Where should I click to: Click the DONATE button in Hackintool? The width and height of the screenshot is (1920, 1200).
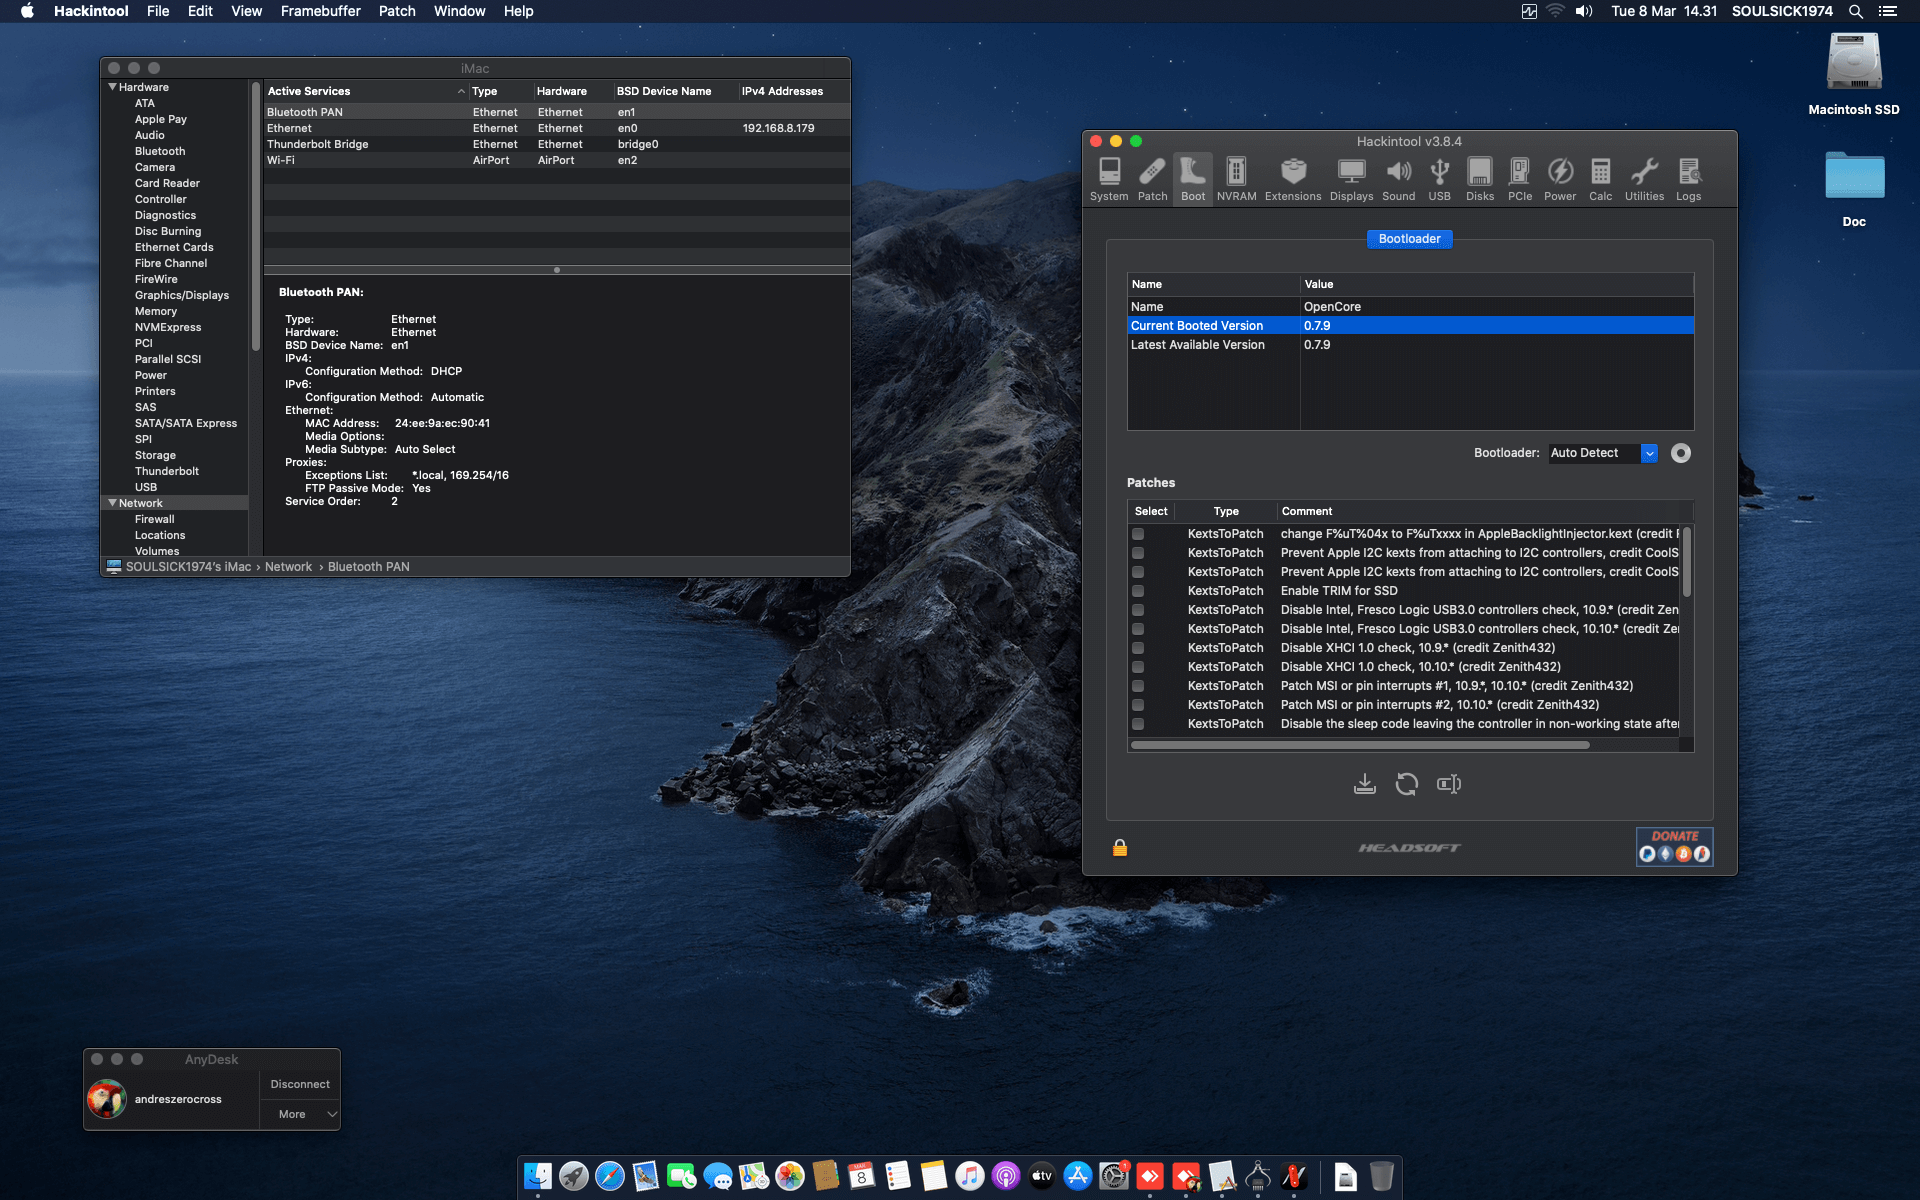pyautogui.click(x=1674, y=846)
